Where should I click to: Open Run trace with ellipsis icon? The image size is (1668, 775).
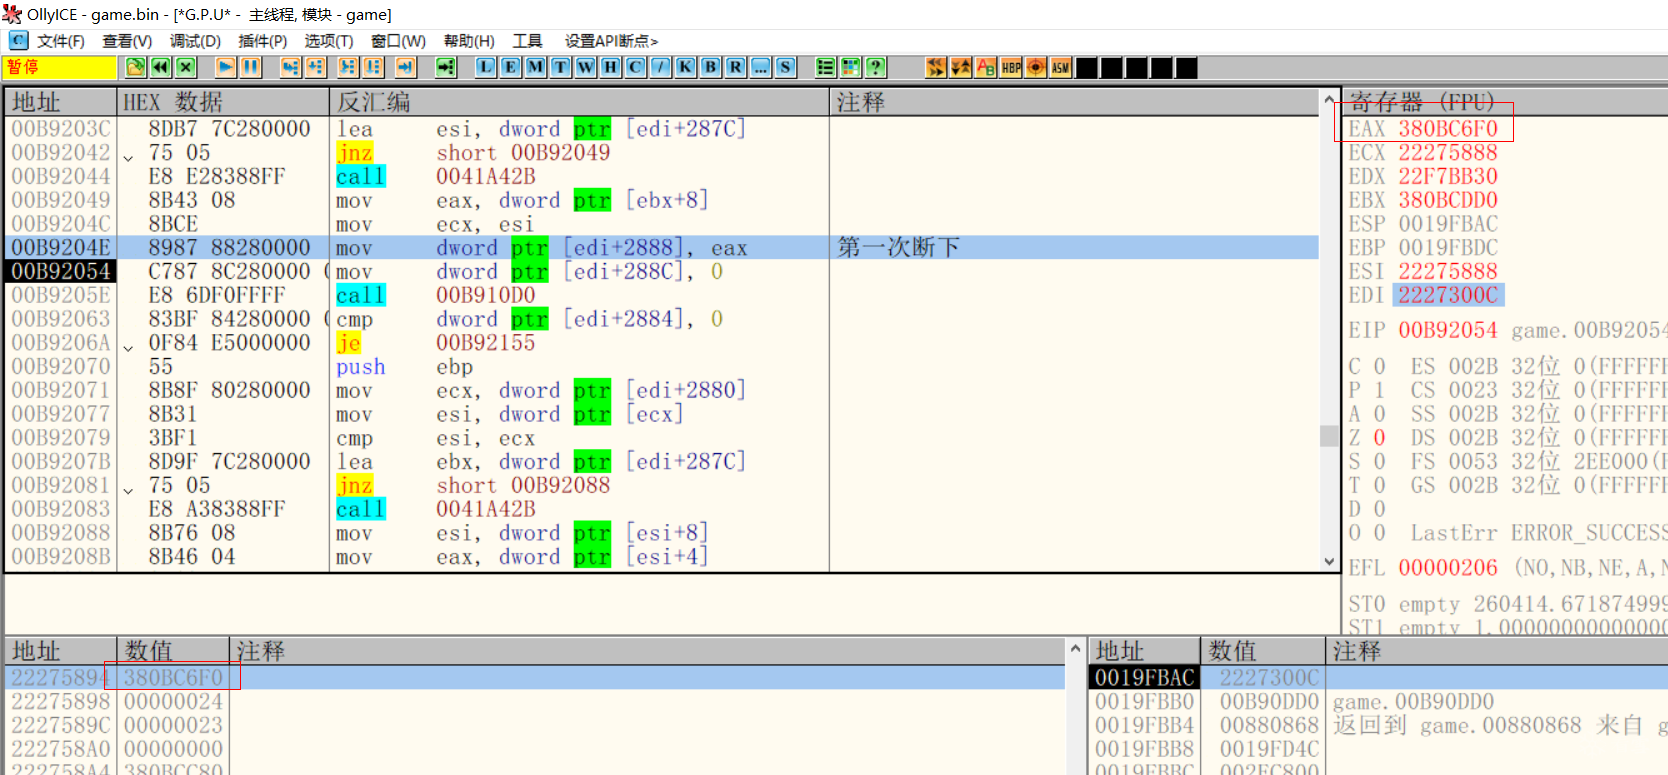(x=761, y=67)
